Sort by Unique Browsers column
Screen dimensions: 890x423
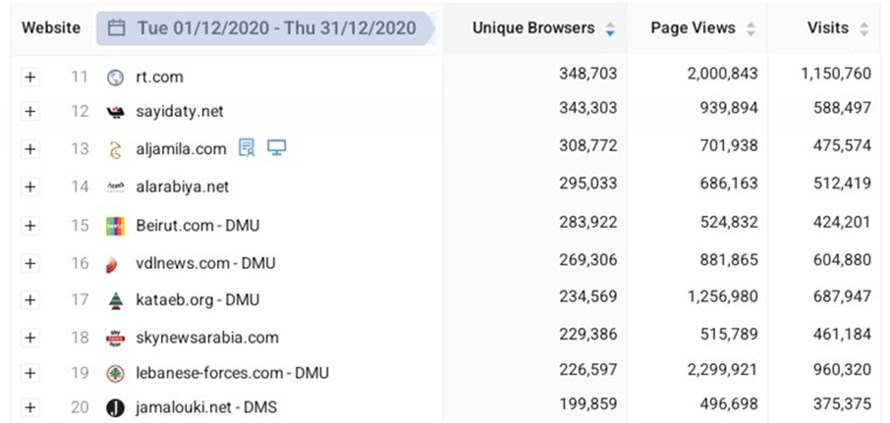point(610,29)
